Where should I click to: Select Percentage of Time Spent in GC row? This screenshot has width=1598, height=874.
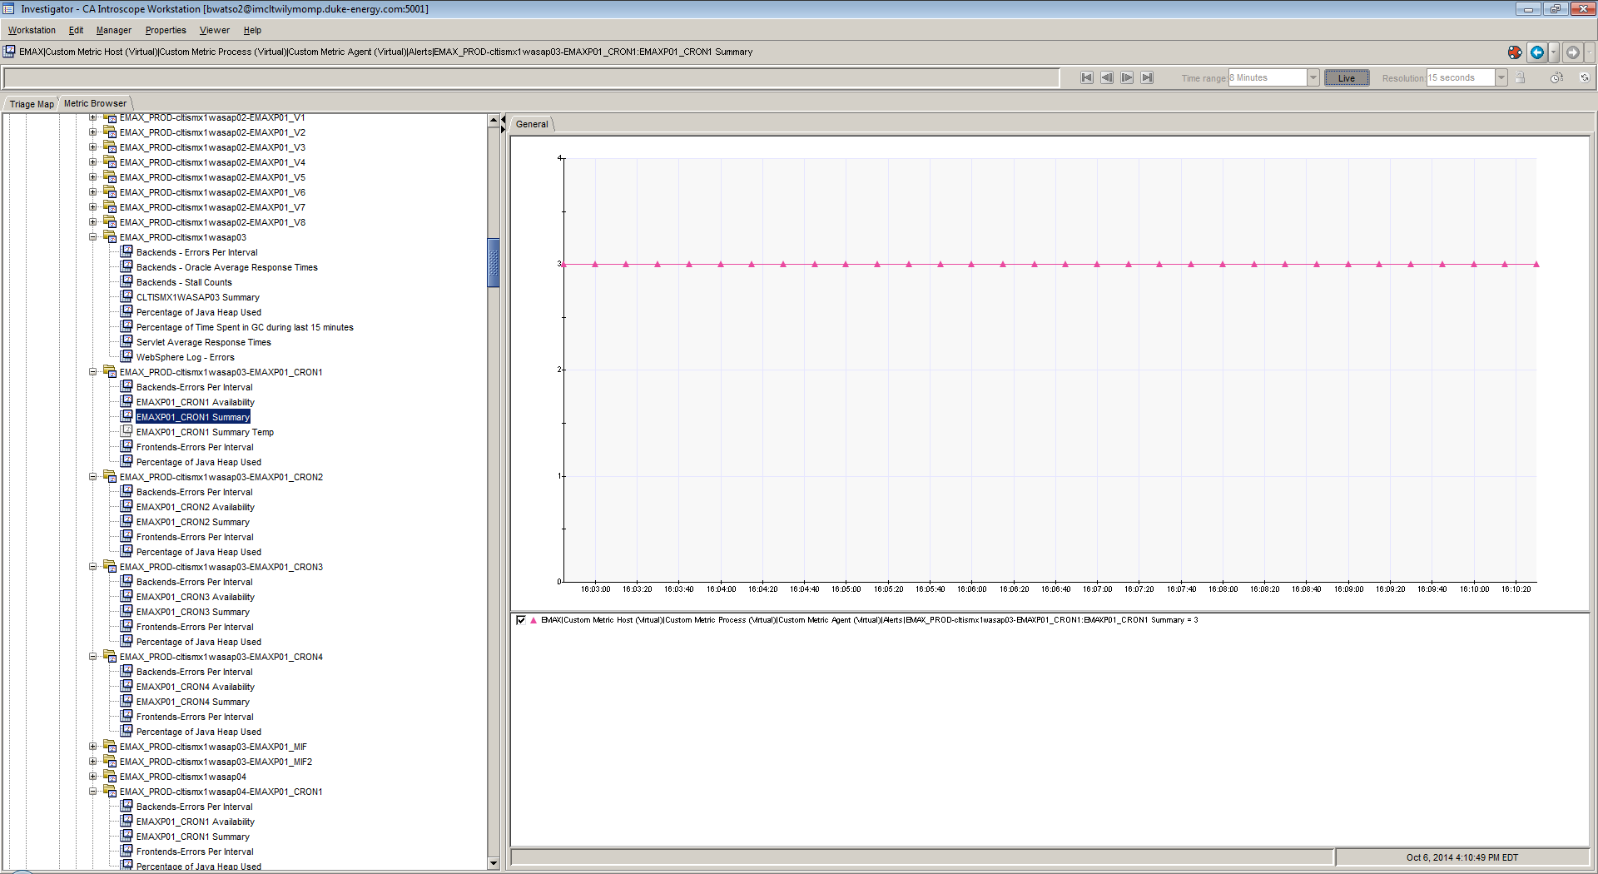tap(245, 327)
